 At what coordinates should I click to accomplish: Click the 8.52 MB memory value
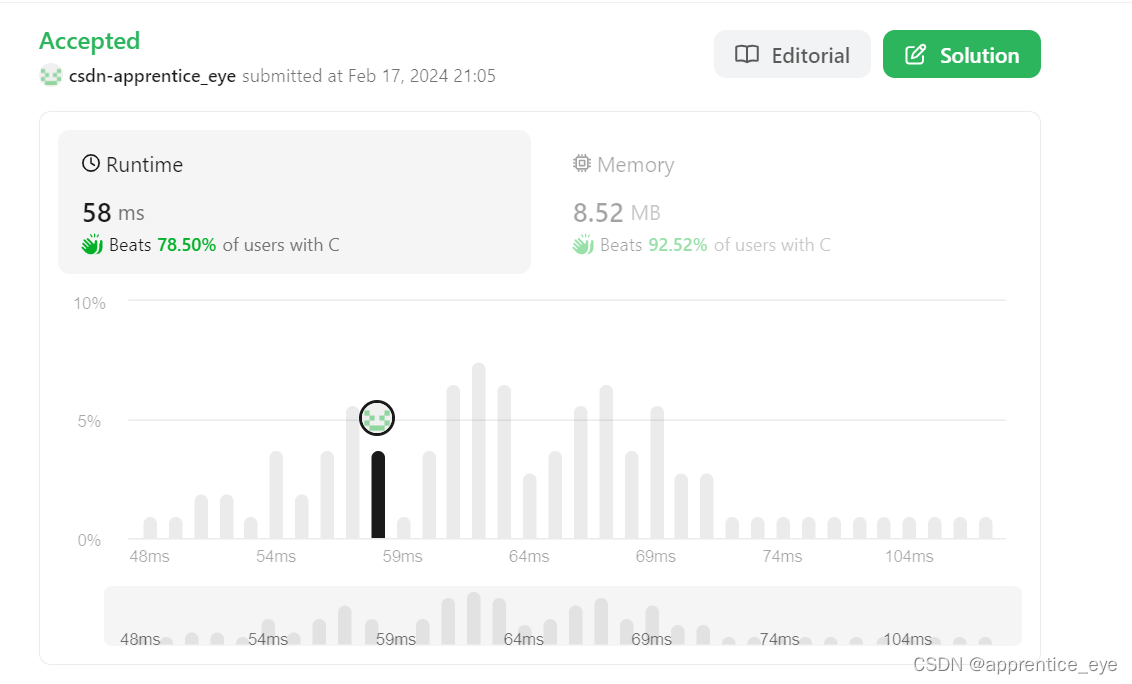tap(617, 212)
